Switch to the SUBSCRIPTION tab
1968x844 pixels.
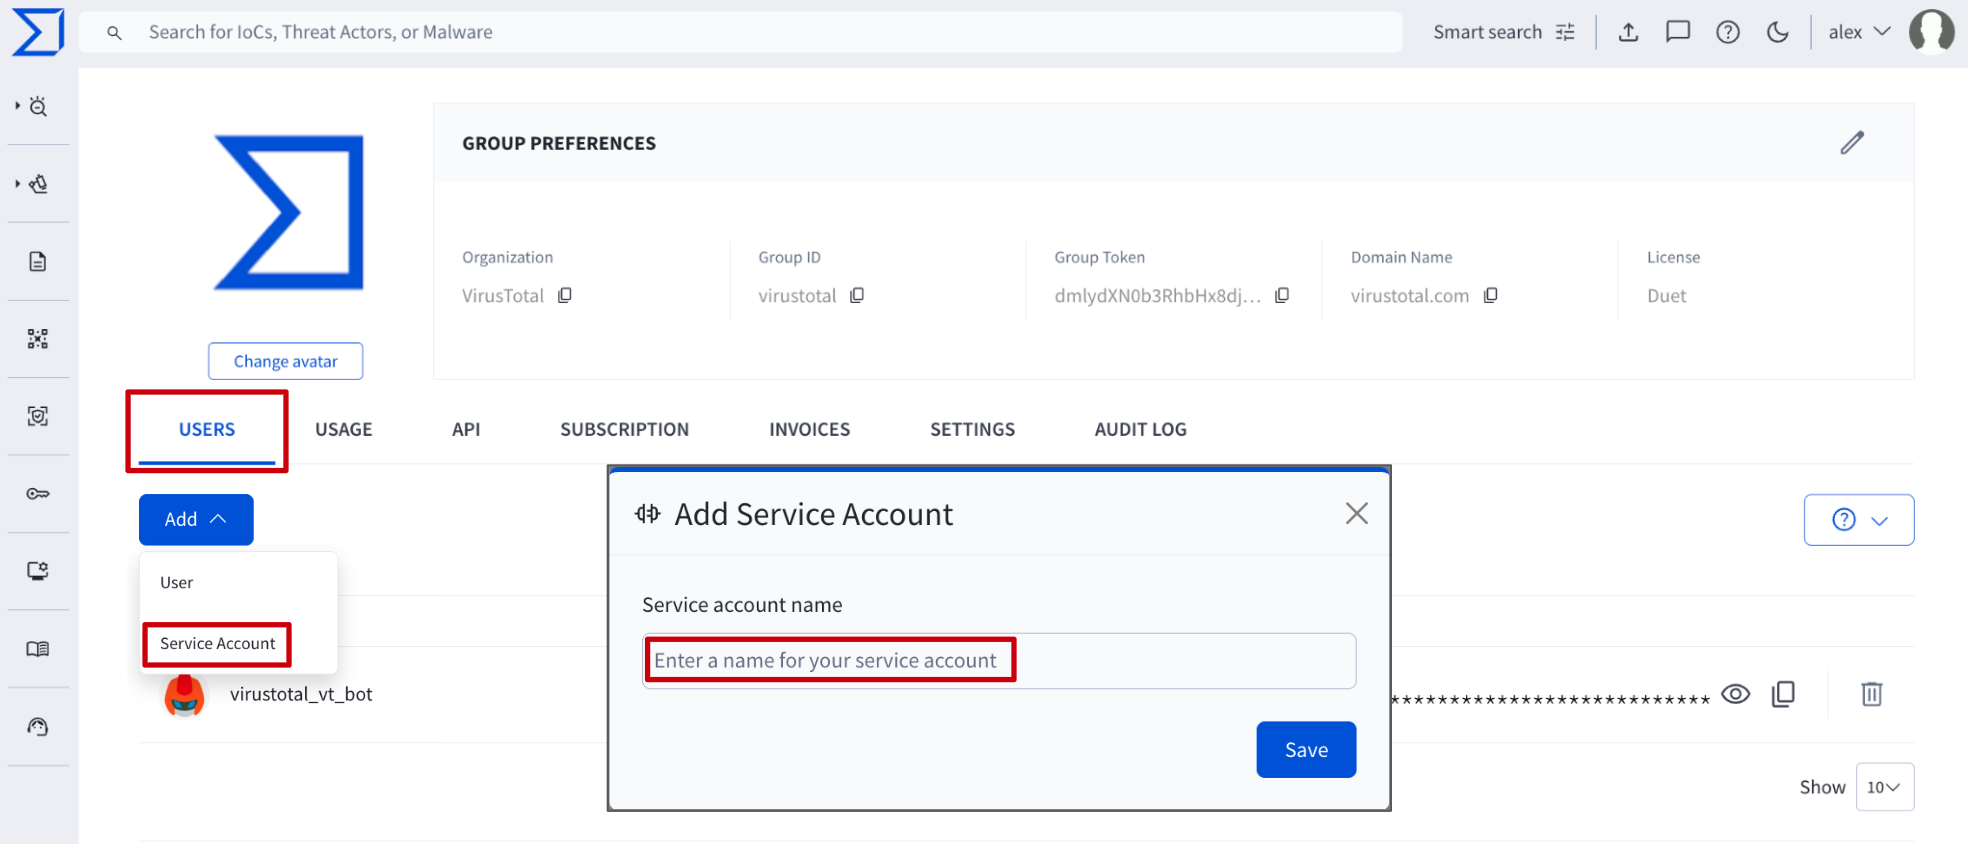[625, 430]
